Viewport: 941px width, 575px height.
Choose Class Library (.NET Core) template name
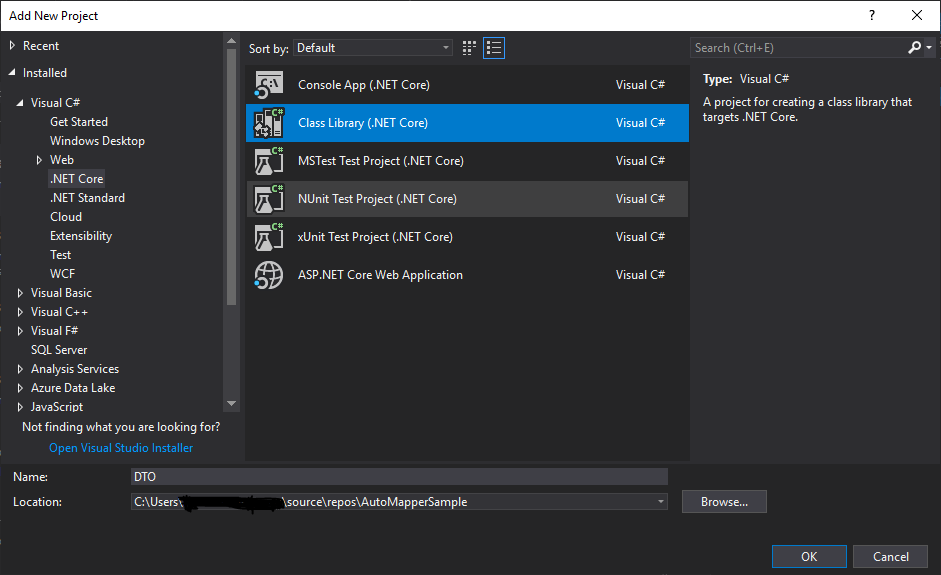(363, 122)
